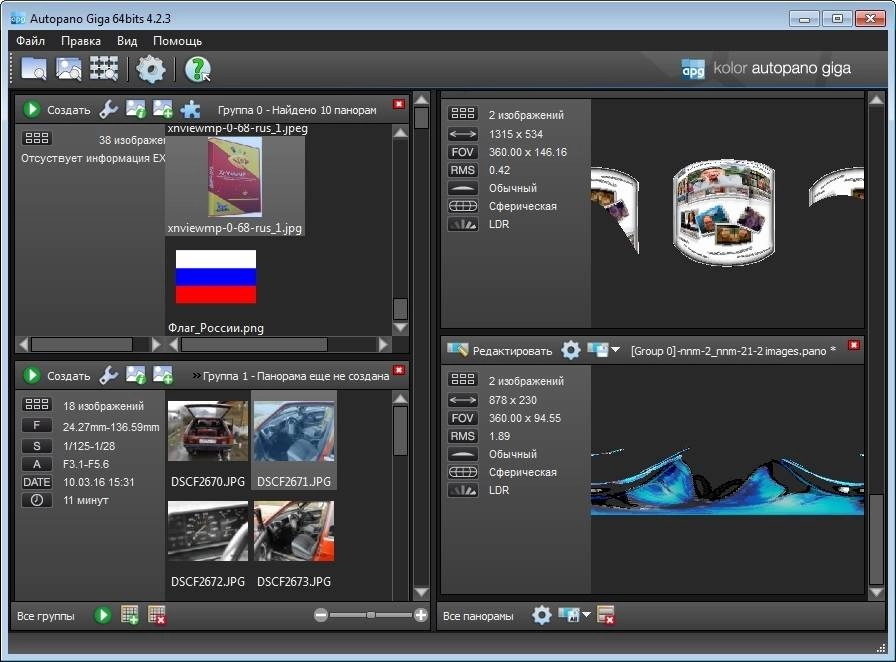This screenshot has width=896, height=662.
Task: Close the nnm-2_nnm-21 panorama with red X
Action: click(854, 345)
